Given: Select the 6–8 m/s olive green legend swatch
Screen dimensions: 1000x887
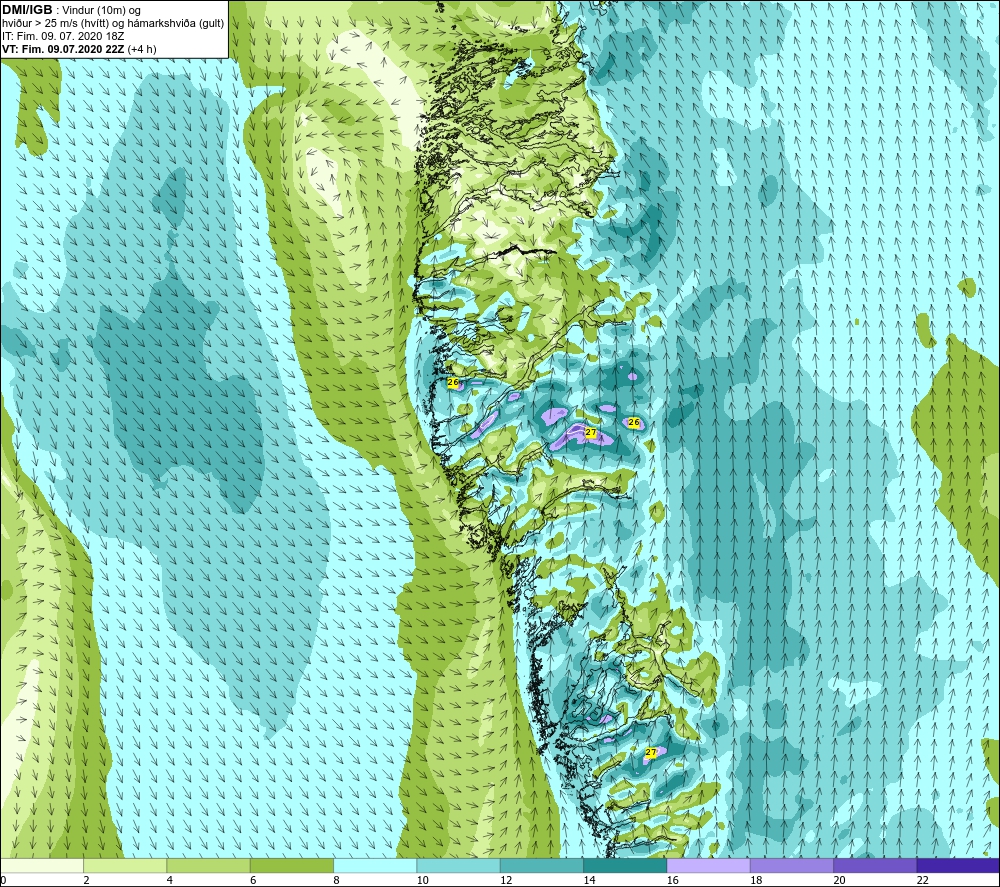Looking at the screenshot, I should coord(291,865).
